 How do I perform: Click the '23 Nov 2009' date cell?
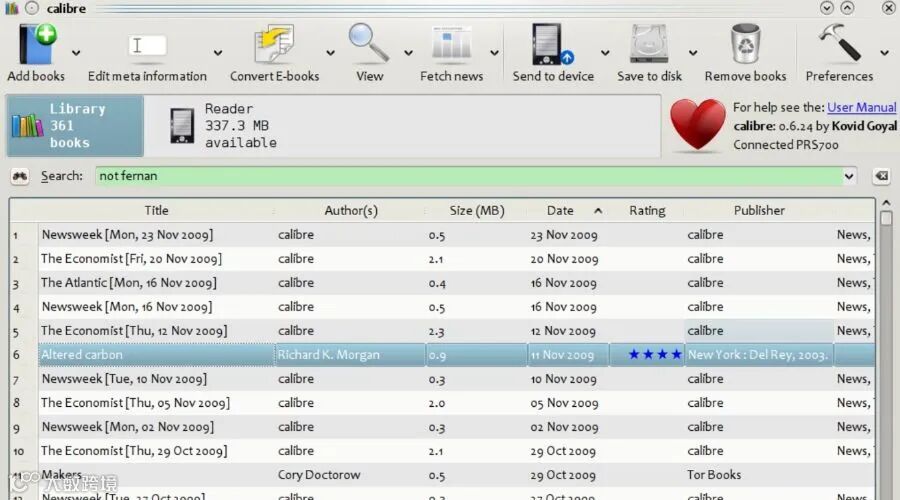coord(568,235)
